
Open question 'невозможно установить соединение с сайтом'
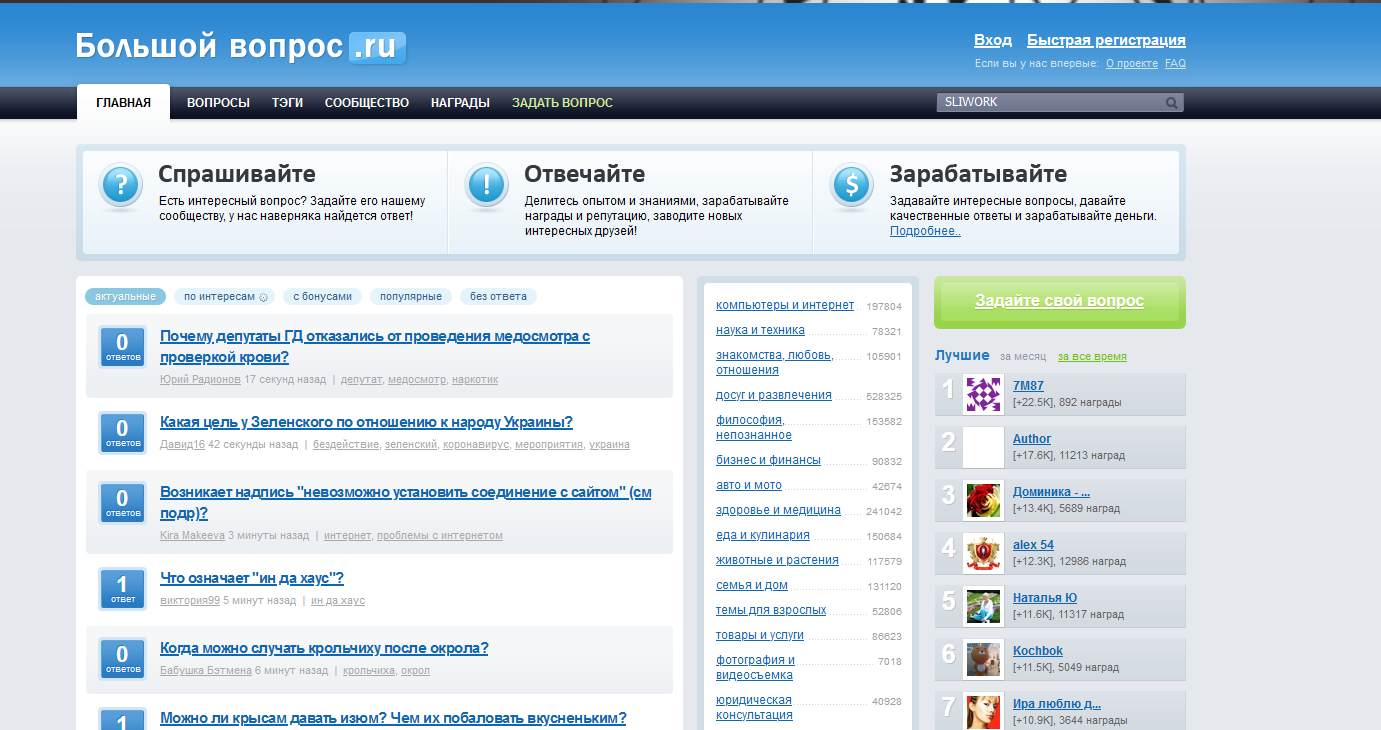point(406,503)
